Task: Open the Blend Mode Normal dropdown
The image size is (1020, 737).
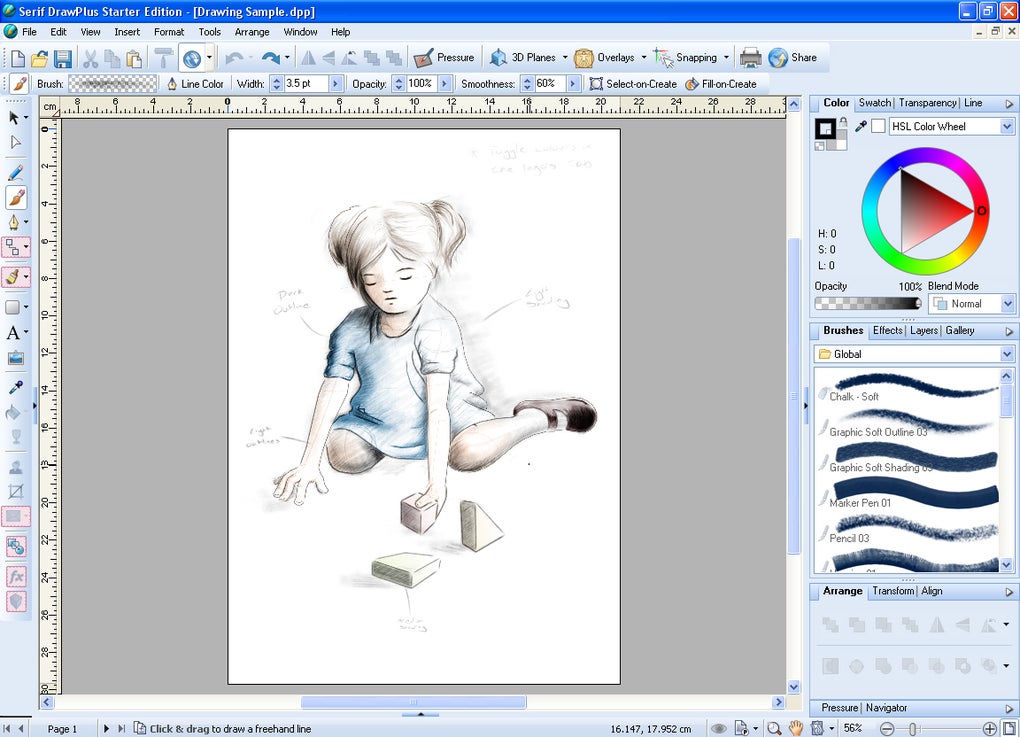Action: (1007, 304)
